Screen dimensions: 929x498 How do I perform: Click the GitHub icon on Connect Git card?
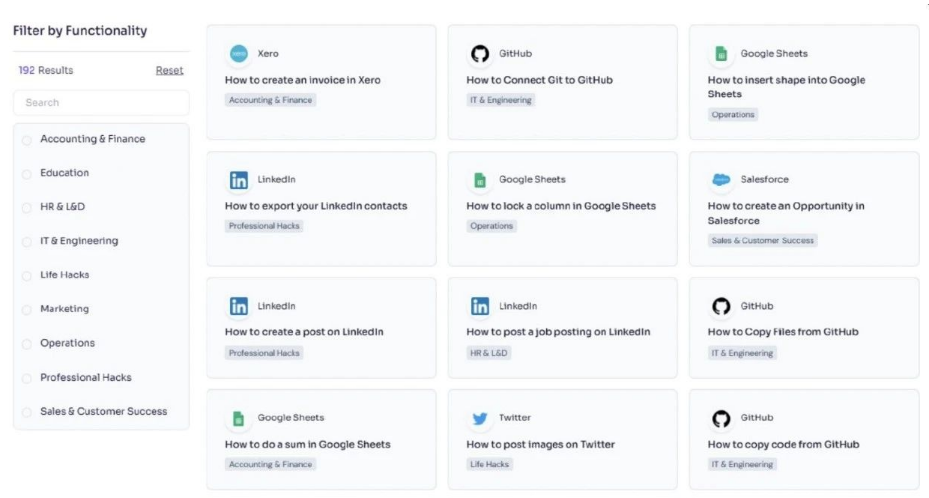(480, 54)
